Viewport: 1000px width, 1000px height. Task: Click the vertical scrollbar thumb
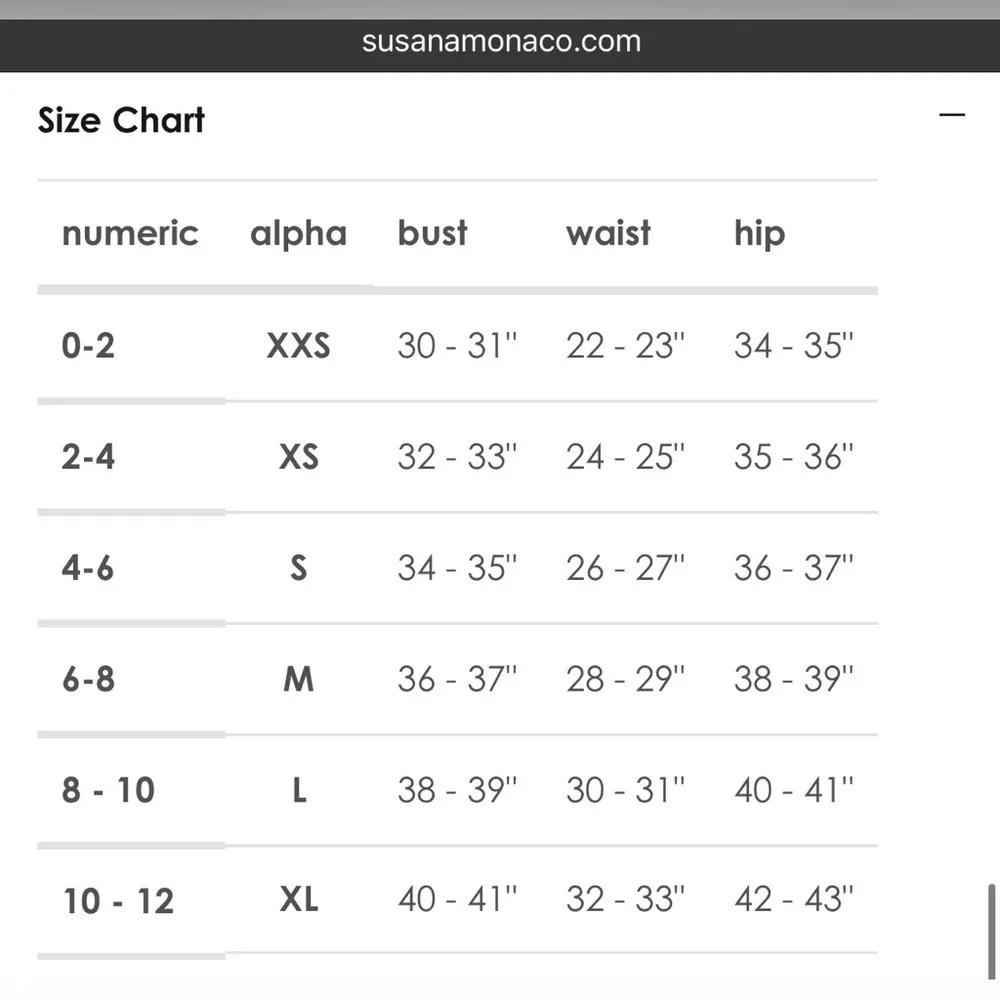[x=992, y=930]
